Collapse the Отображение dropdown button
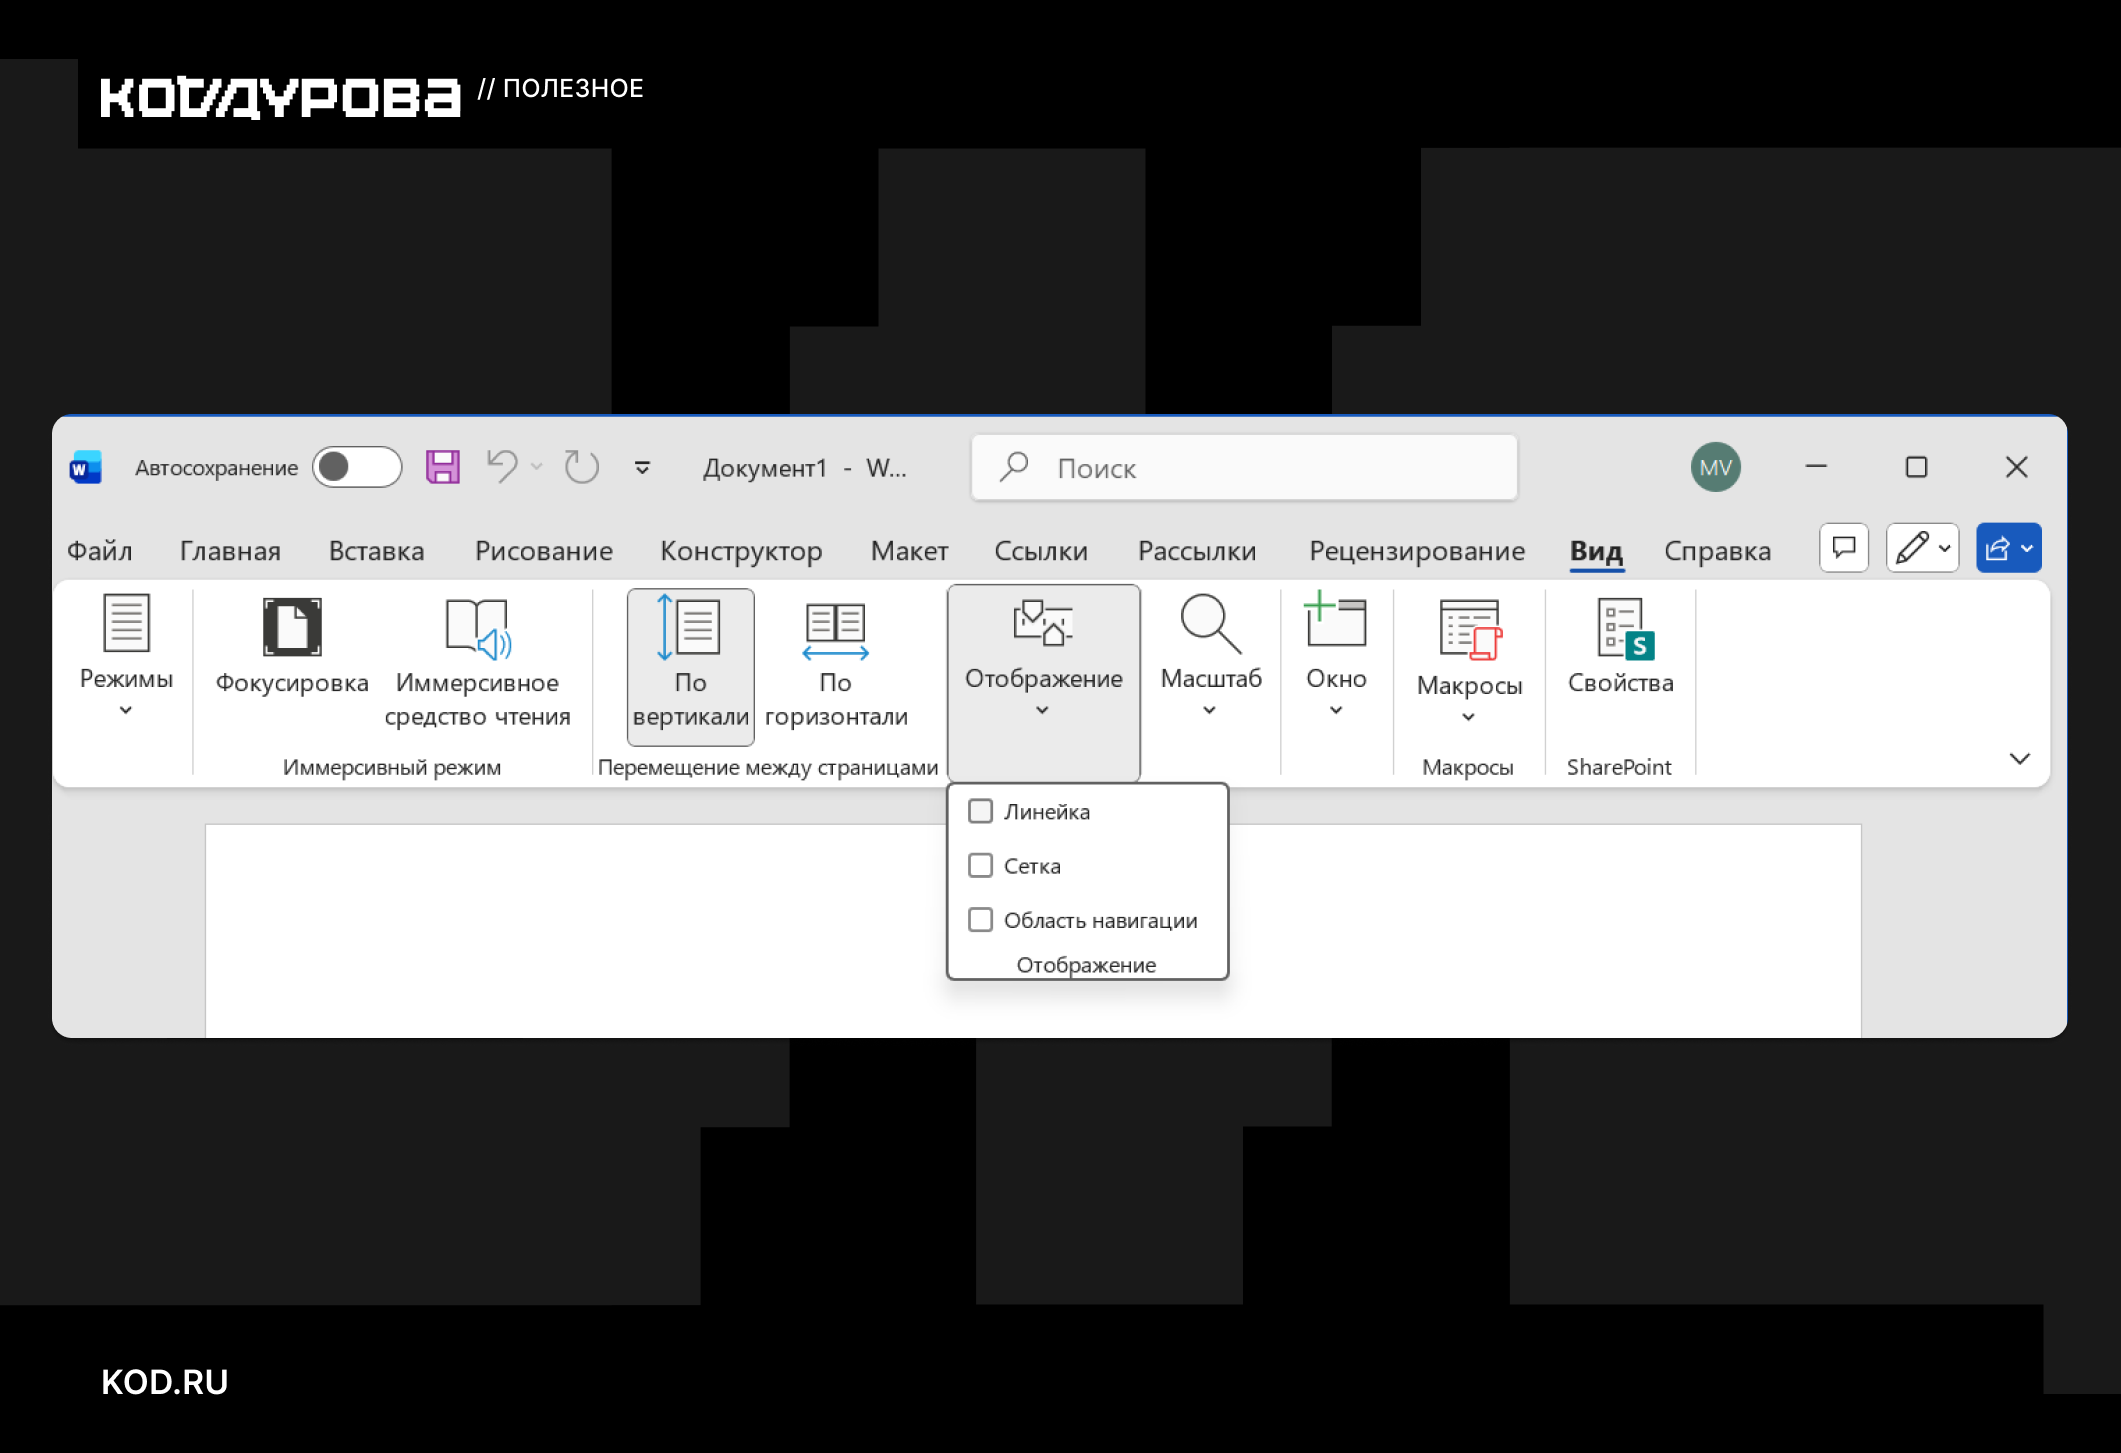The width and height of the screenshot is (2121, 1453). [1043, 682]
